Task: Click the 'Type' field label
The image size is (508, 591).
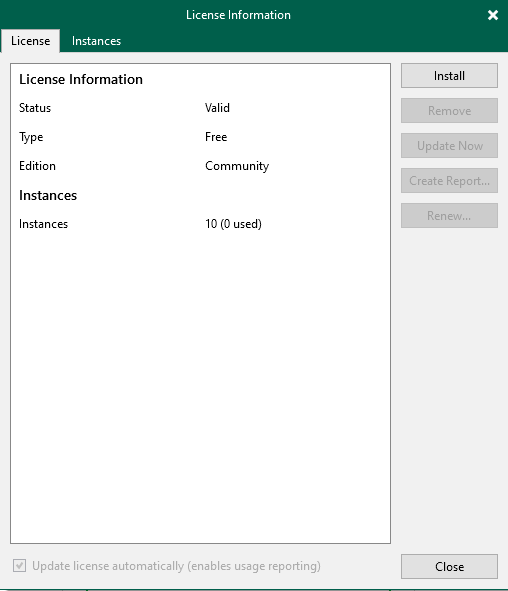Action: [x=31, y=137]
